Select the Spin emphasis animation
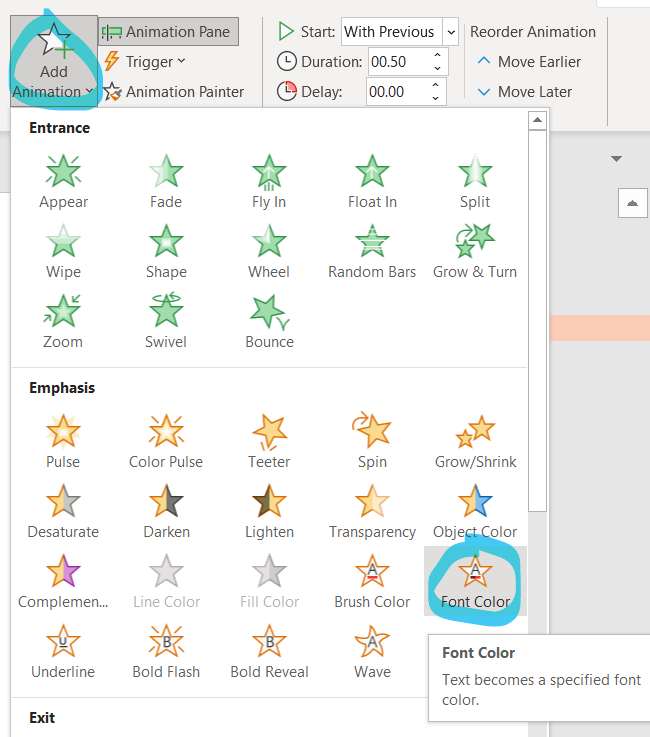 click(x=372, y=441)
